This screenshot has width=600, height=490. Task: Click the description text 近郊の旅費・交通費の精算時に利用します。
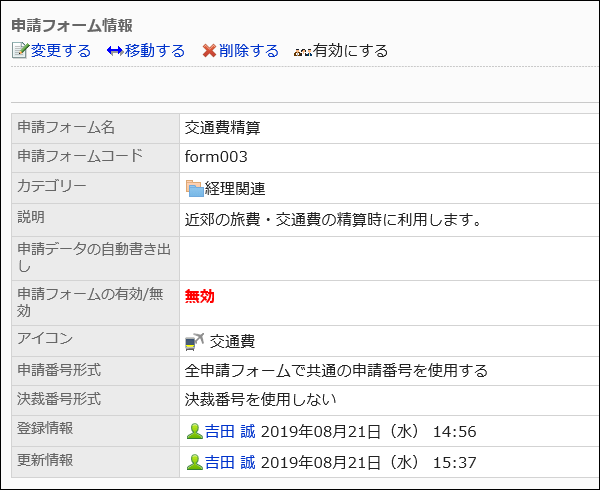click(x=333, y=220)
